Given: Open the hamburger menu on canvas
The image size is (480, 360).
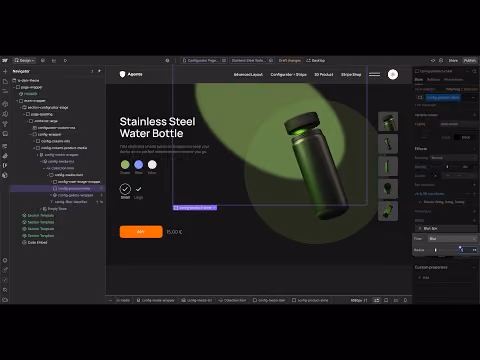Looking at the screenshot, I should (x=374, y=74).
